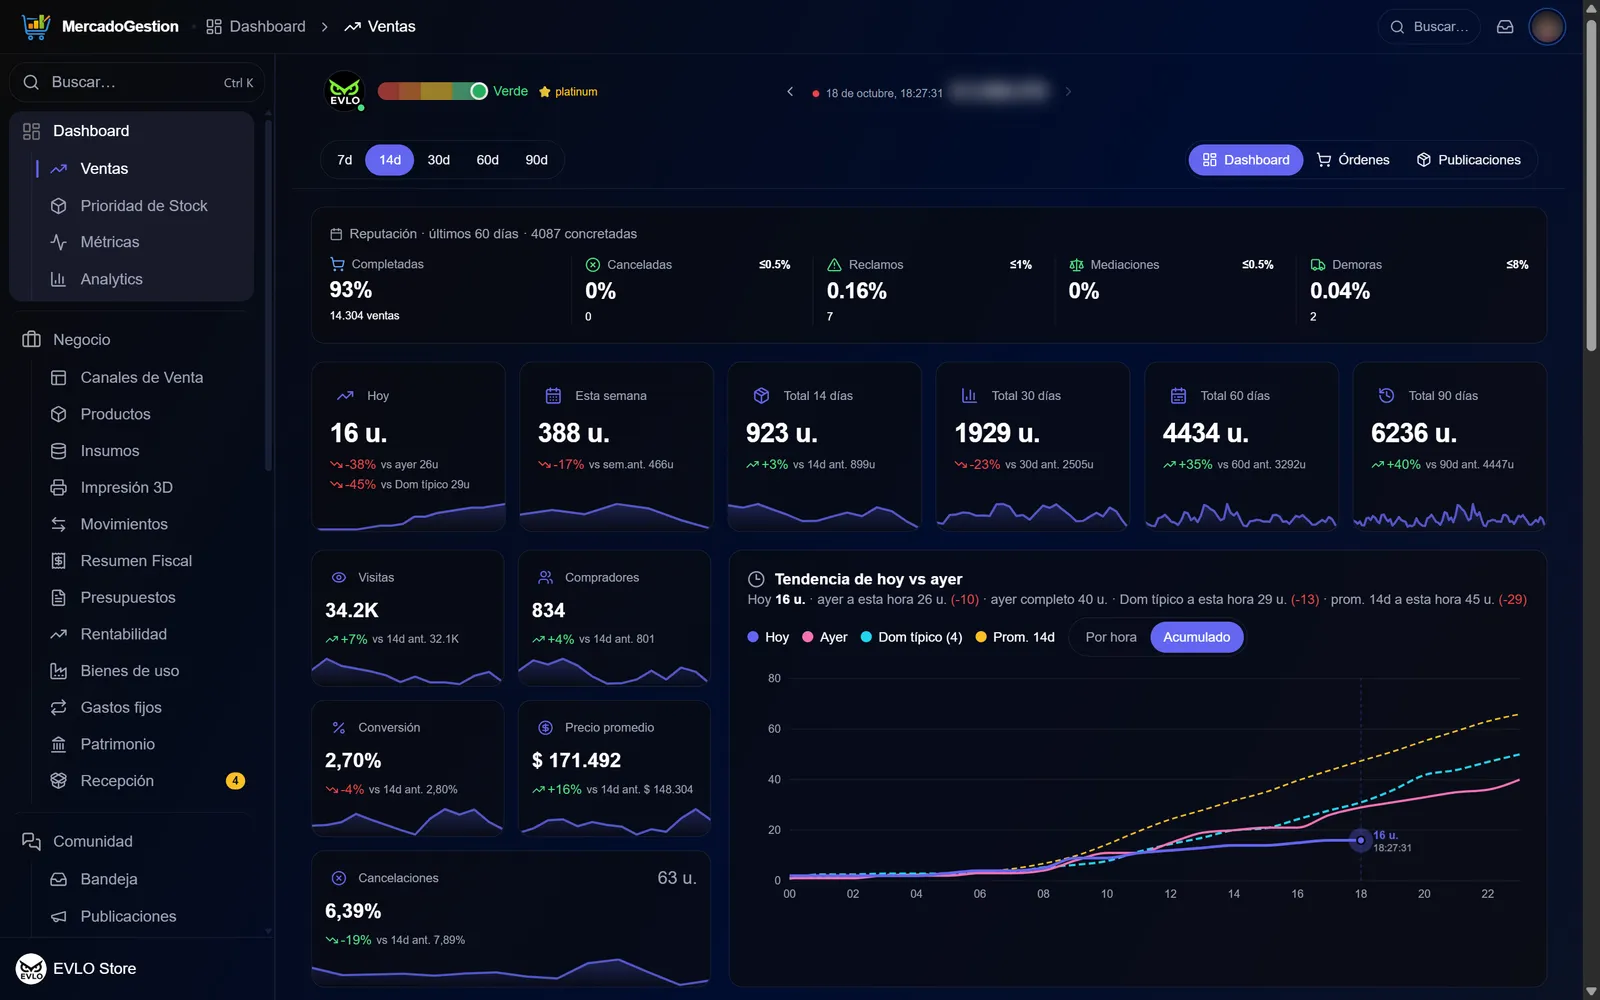
Task: Click the Cancelaciones x-circle icon
Action: point(339,878)
